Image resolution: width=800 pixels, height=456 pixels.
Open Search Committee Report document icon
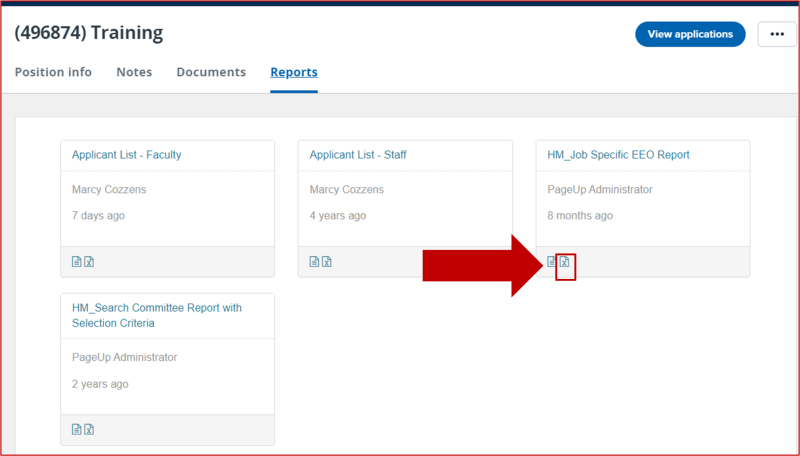tap(77, 430)
